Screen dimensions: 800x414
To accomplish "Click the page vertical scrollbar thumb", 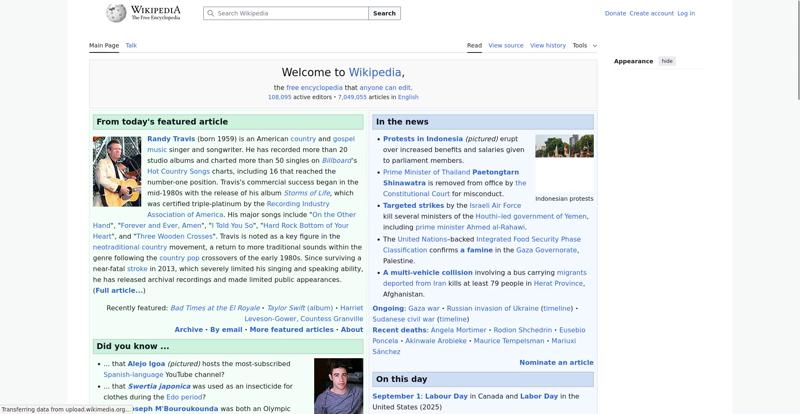I will click(x=797, y=51).
